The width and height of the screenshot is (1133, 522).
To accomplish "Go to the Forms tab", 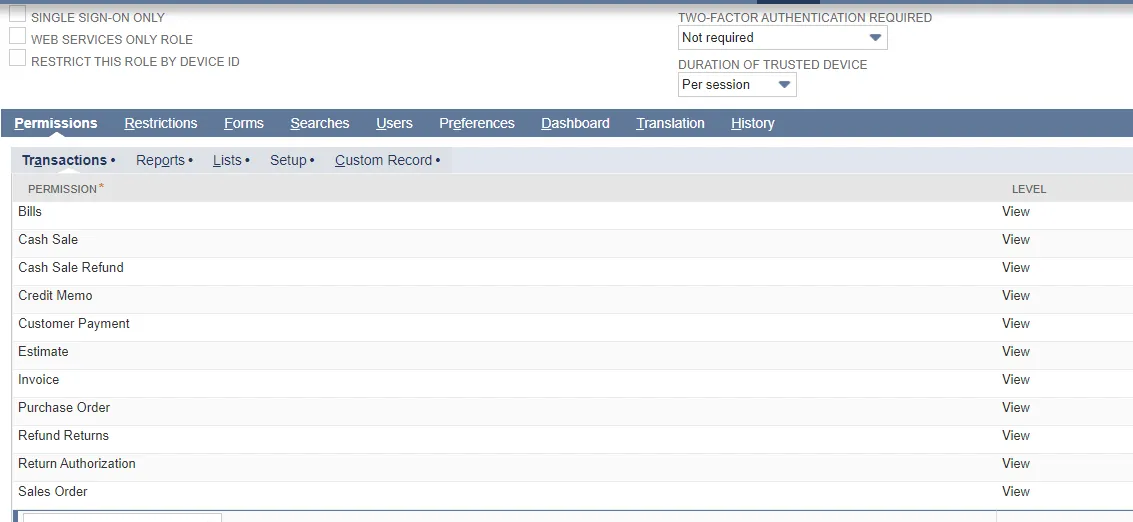I will click(244, 124).
